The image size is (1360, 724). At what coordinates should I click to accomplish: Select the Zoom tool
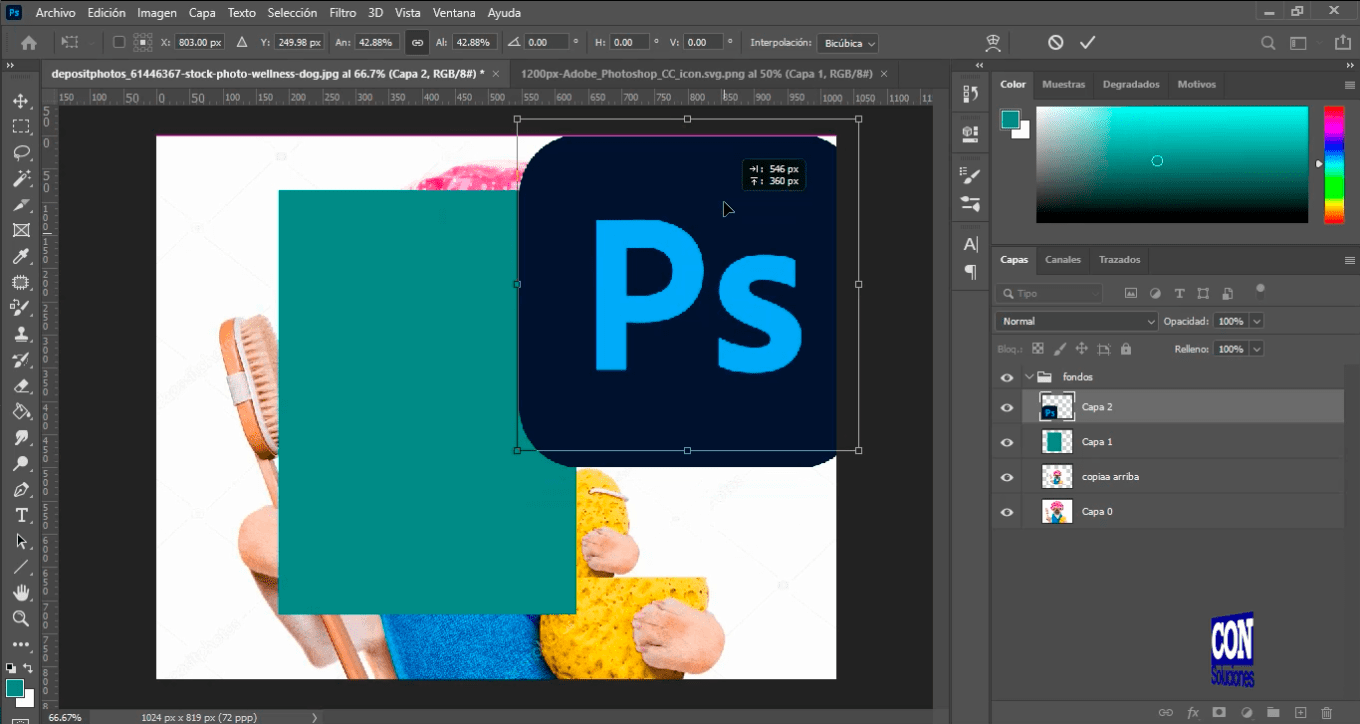(20, 619)
